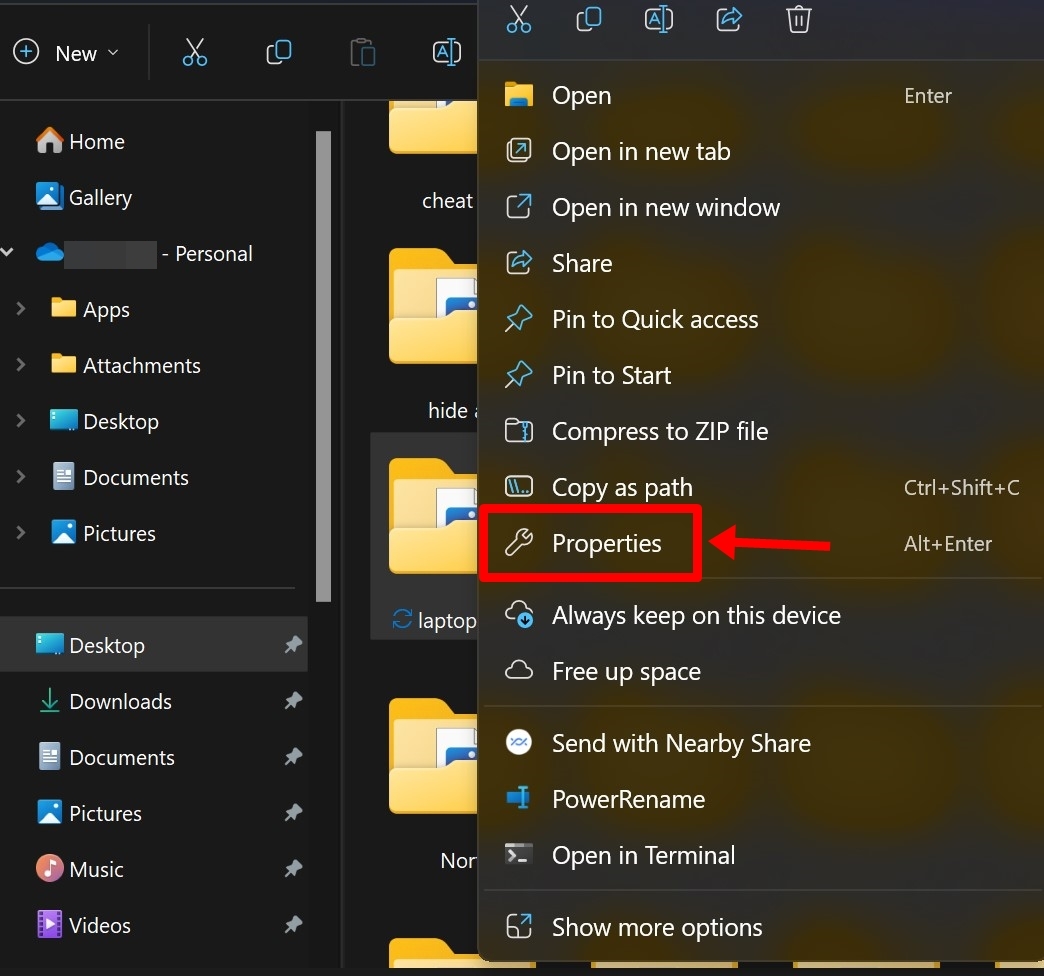
Task: Select the cheat folder thumbnail
Action: (433, 127)
